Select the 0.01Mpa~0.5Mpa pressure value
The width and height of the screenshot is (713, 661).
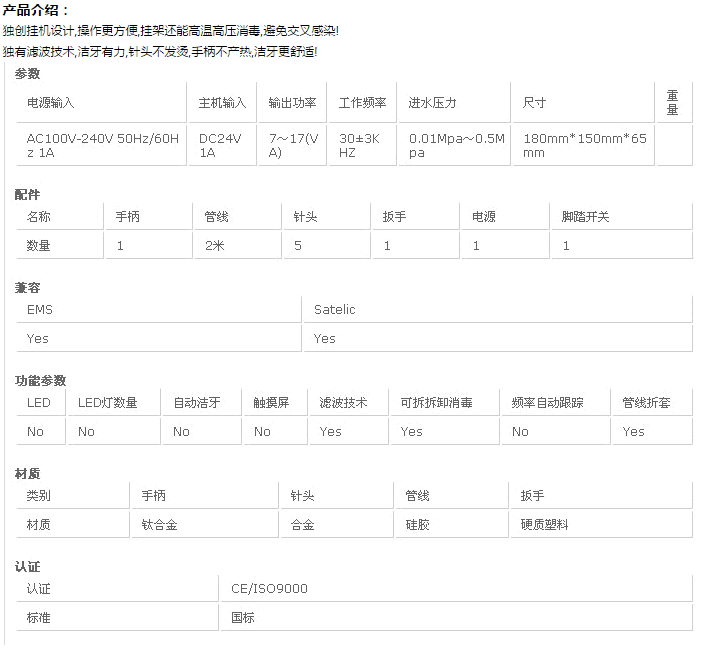pos(454,145)
